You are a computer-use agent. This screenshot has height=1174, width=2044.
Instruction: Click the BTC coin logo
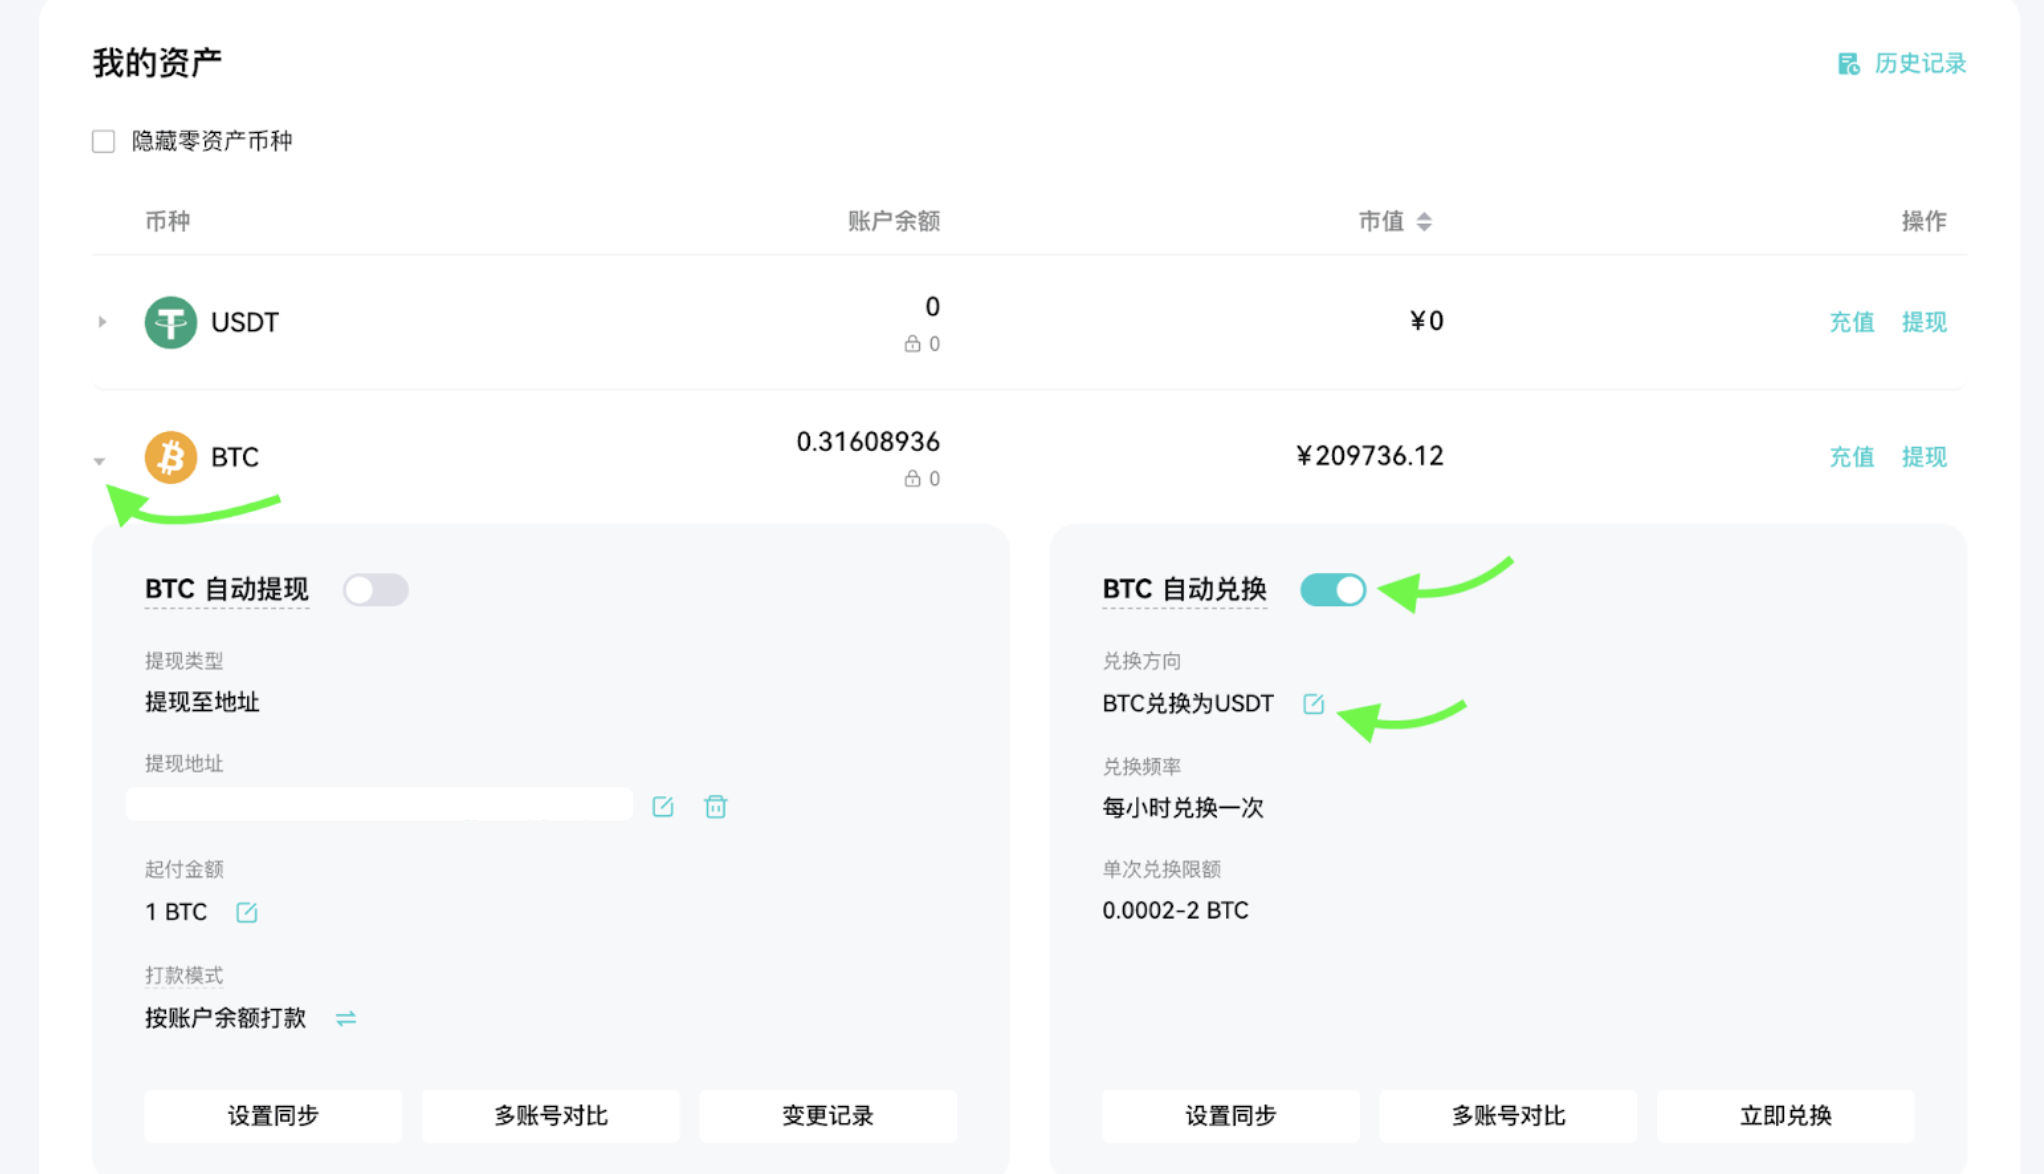point(171,457)
